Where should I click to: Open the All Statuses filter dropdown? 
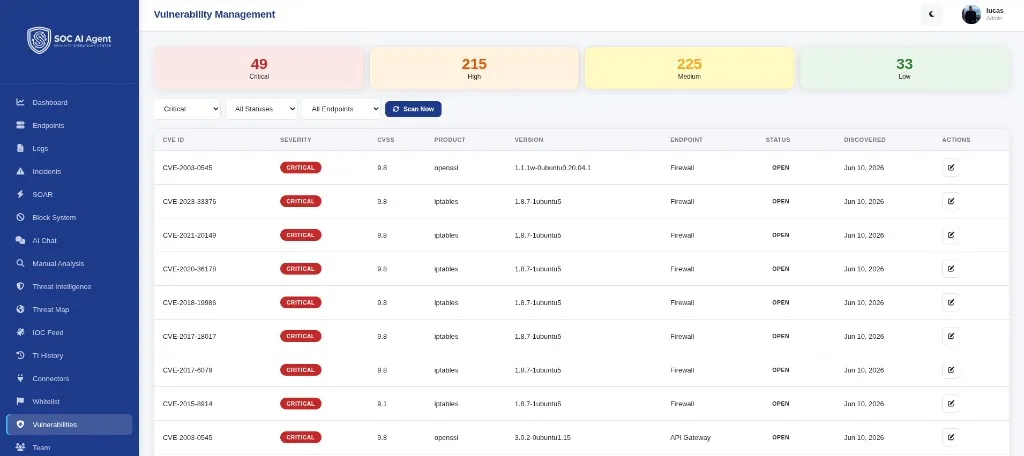pos(261,109)
